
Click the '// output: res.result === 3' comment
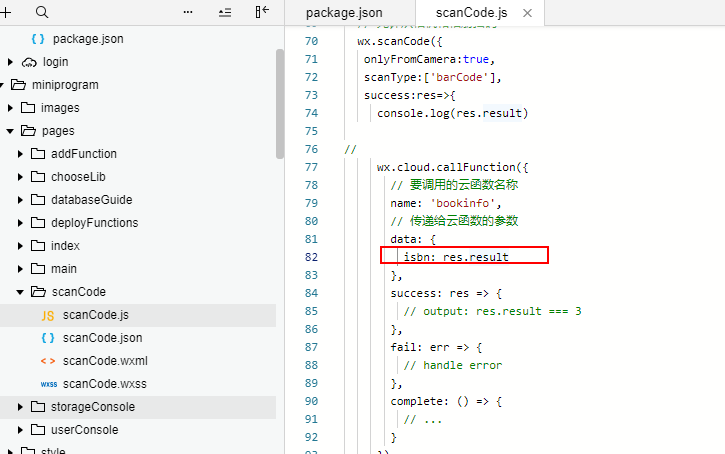pos(492,311)
